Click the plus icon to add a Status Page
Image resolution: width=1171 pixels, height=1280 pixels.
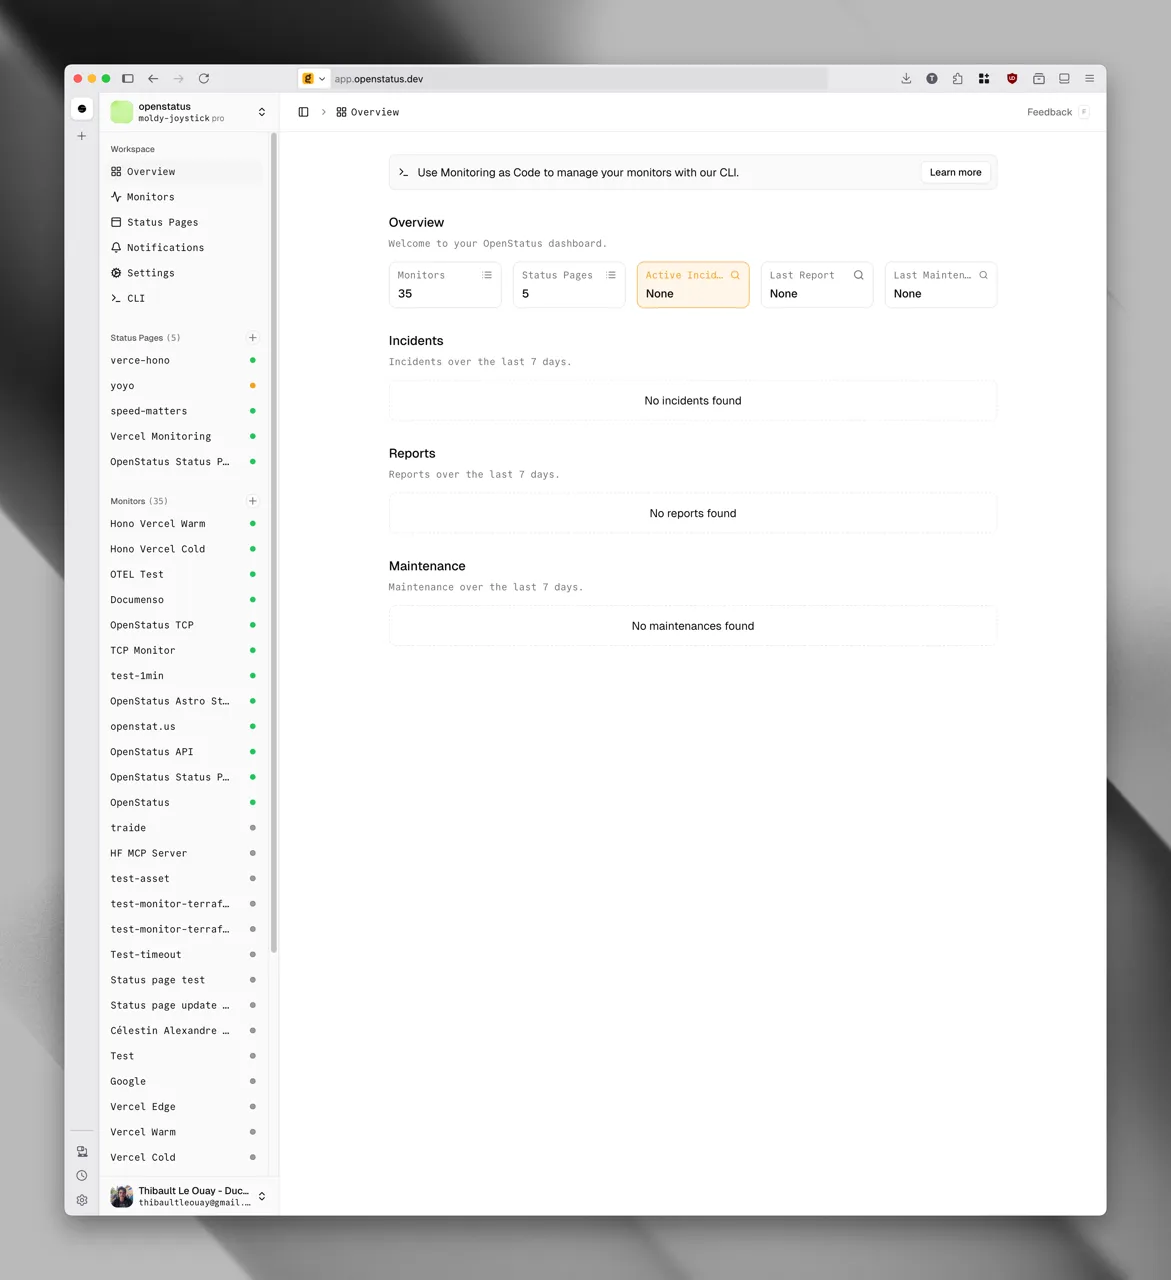(252, 337)
